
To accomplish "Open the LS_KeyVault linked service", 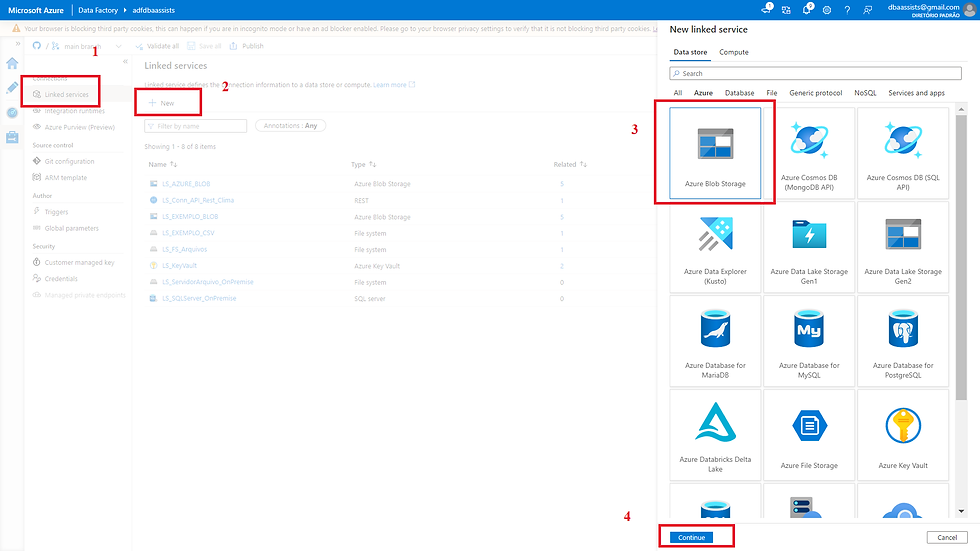I will click(x=179, y=266).
